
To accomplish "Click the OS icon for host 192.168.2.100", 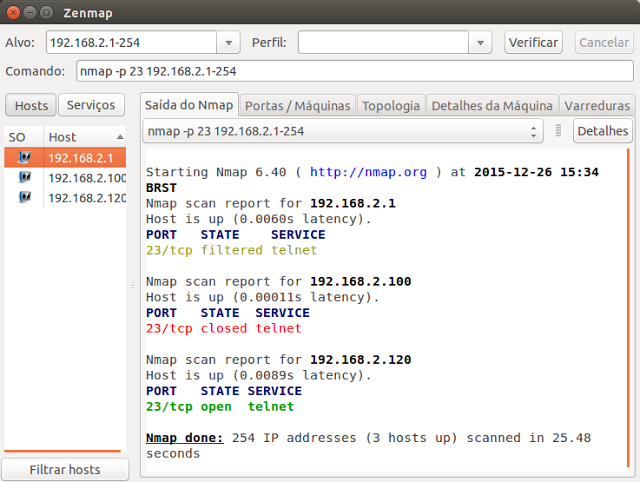I will (x=25, y=177).
